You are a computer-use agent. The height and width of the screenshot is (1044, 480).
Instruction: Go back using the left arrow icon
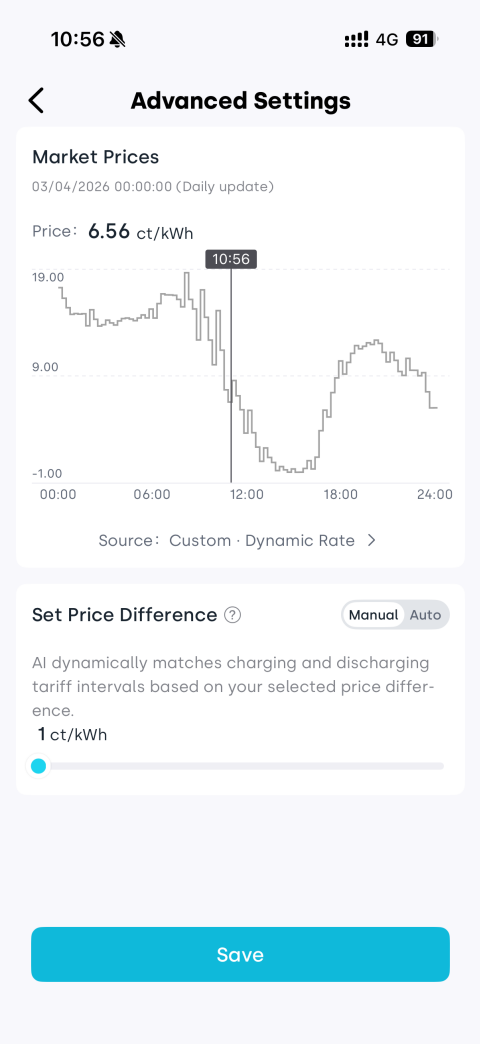(36, 101)
